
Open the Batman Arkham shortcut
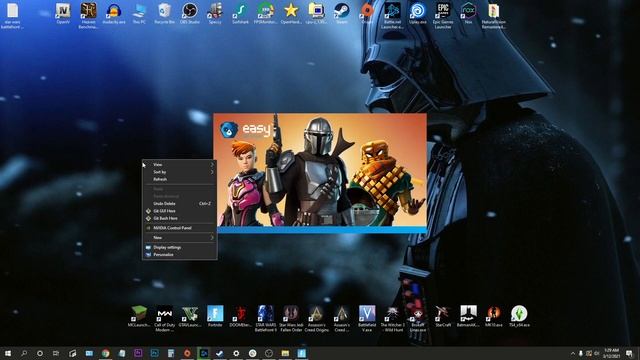coord(468,317)
